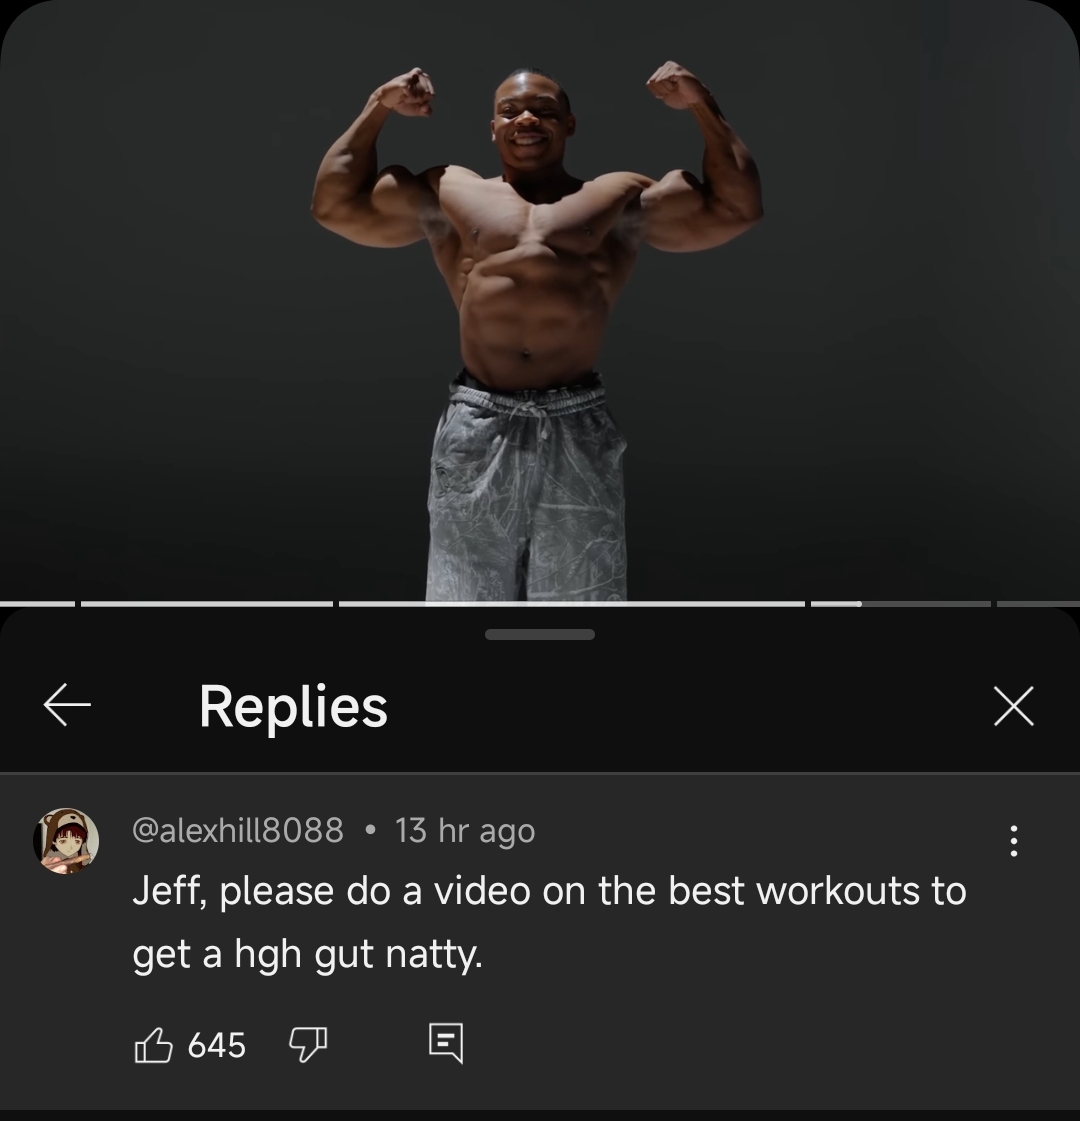Tap the '13 hr ago' timestamp
The width and height of the screenshot is (1080, 1121).
click(x=465, y=831)
